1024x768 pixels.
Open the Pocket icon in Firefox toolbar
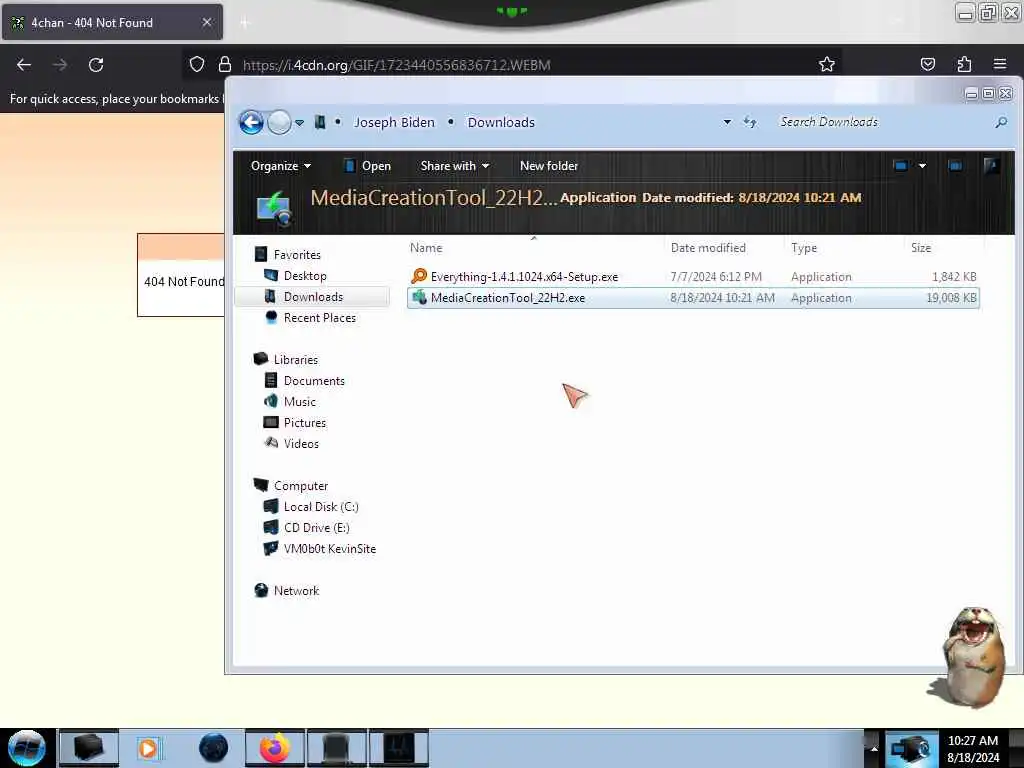pos(927,64)
